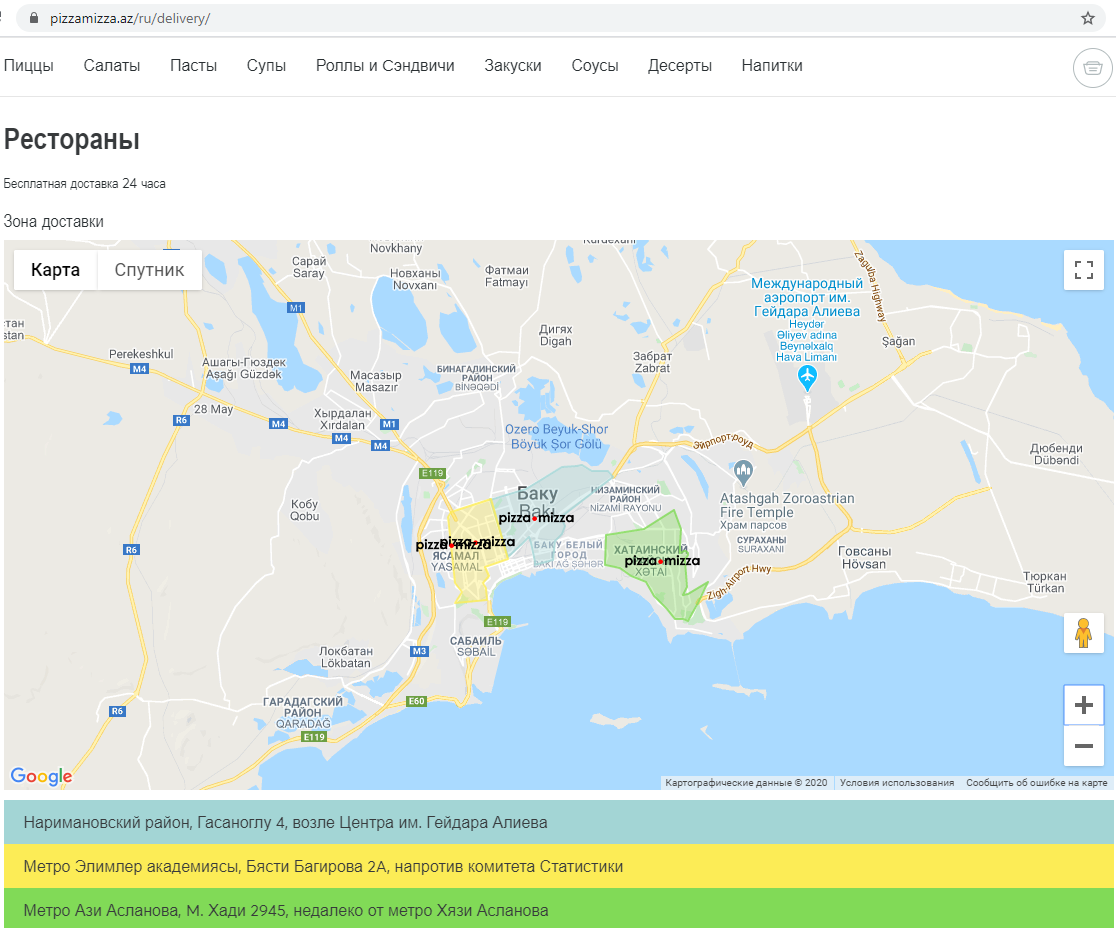The height and width of the screenshot is (928, 1116).
Task: Select the green Метро Ази Асланова row
Action: pos(559,909)
